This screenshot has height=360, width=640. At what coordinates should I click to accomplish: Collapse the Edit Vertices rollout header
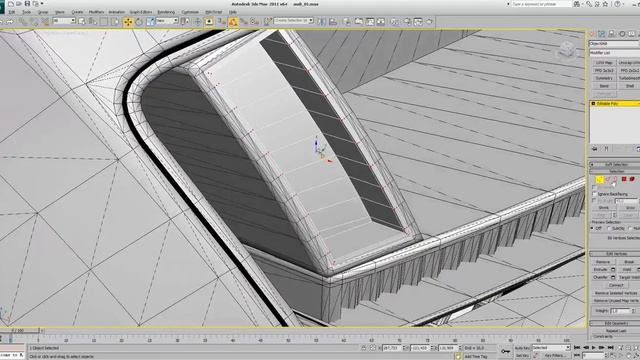614,254
